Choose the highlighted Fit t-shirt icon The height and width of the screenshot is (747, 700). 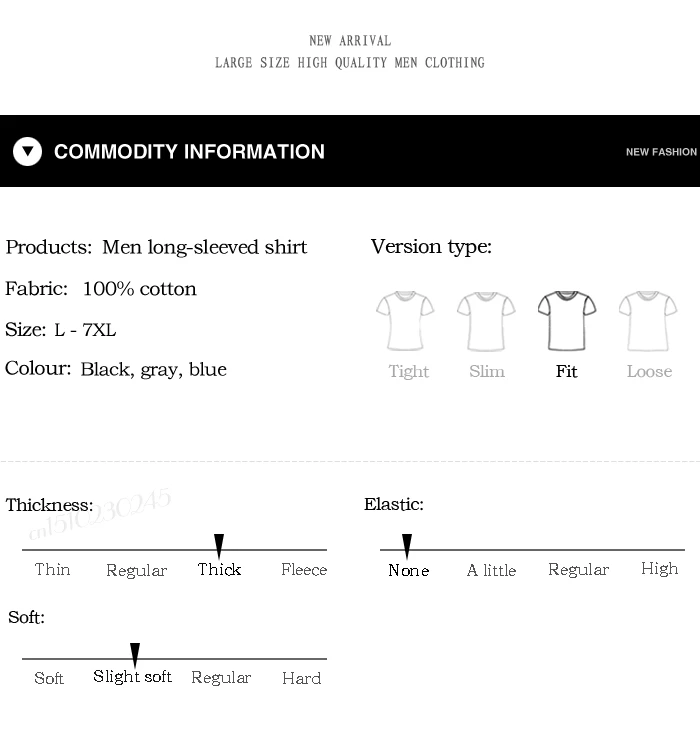pos(567,321)
